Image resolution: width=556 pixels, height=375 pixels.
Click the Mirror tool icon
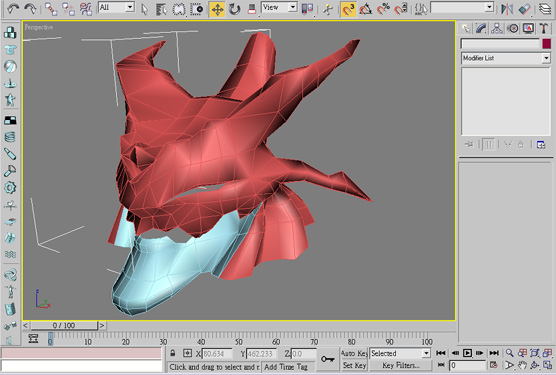click(x=507, y=9)
